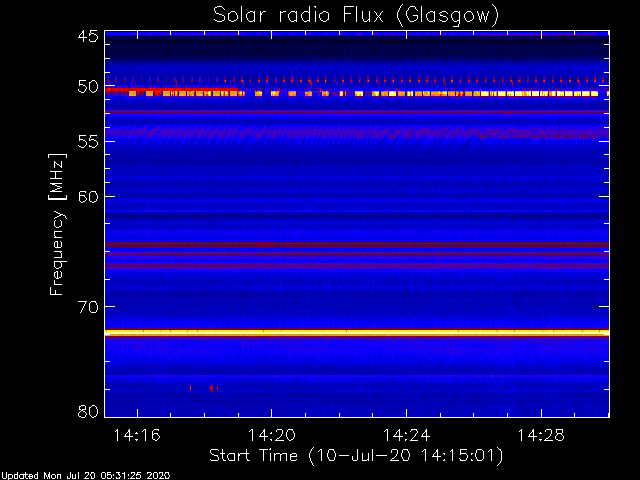The height and width of the screenshot is (480, 640).
Task: Click the plot title "Solar radio Flux (Glasgow)"
Action: tap(356, 16)
